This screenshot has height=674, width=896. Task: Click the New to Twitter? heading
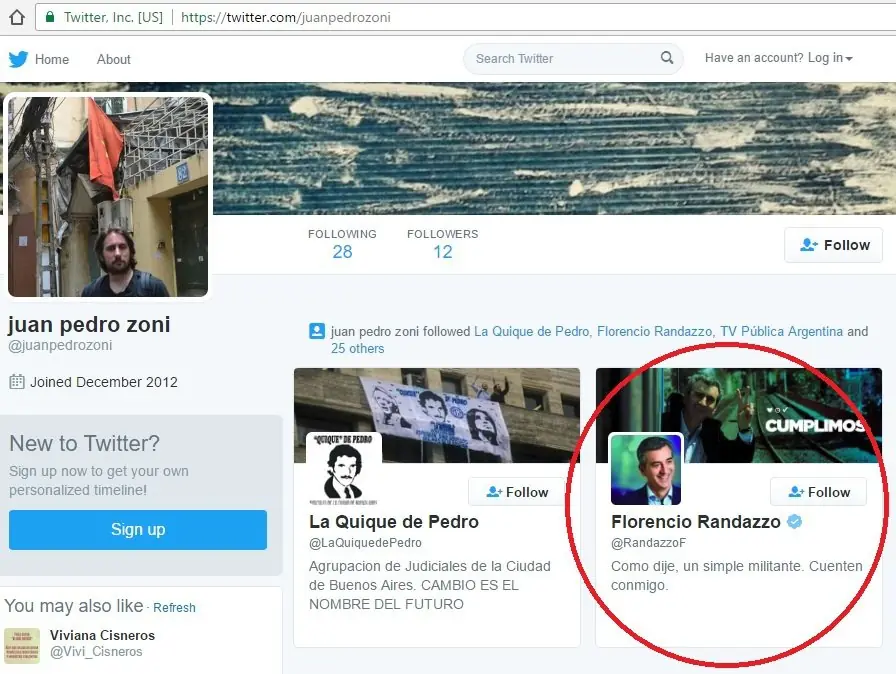tap(85, 443)
